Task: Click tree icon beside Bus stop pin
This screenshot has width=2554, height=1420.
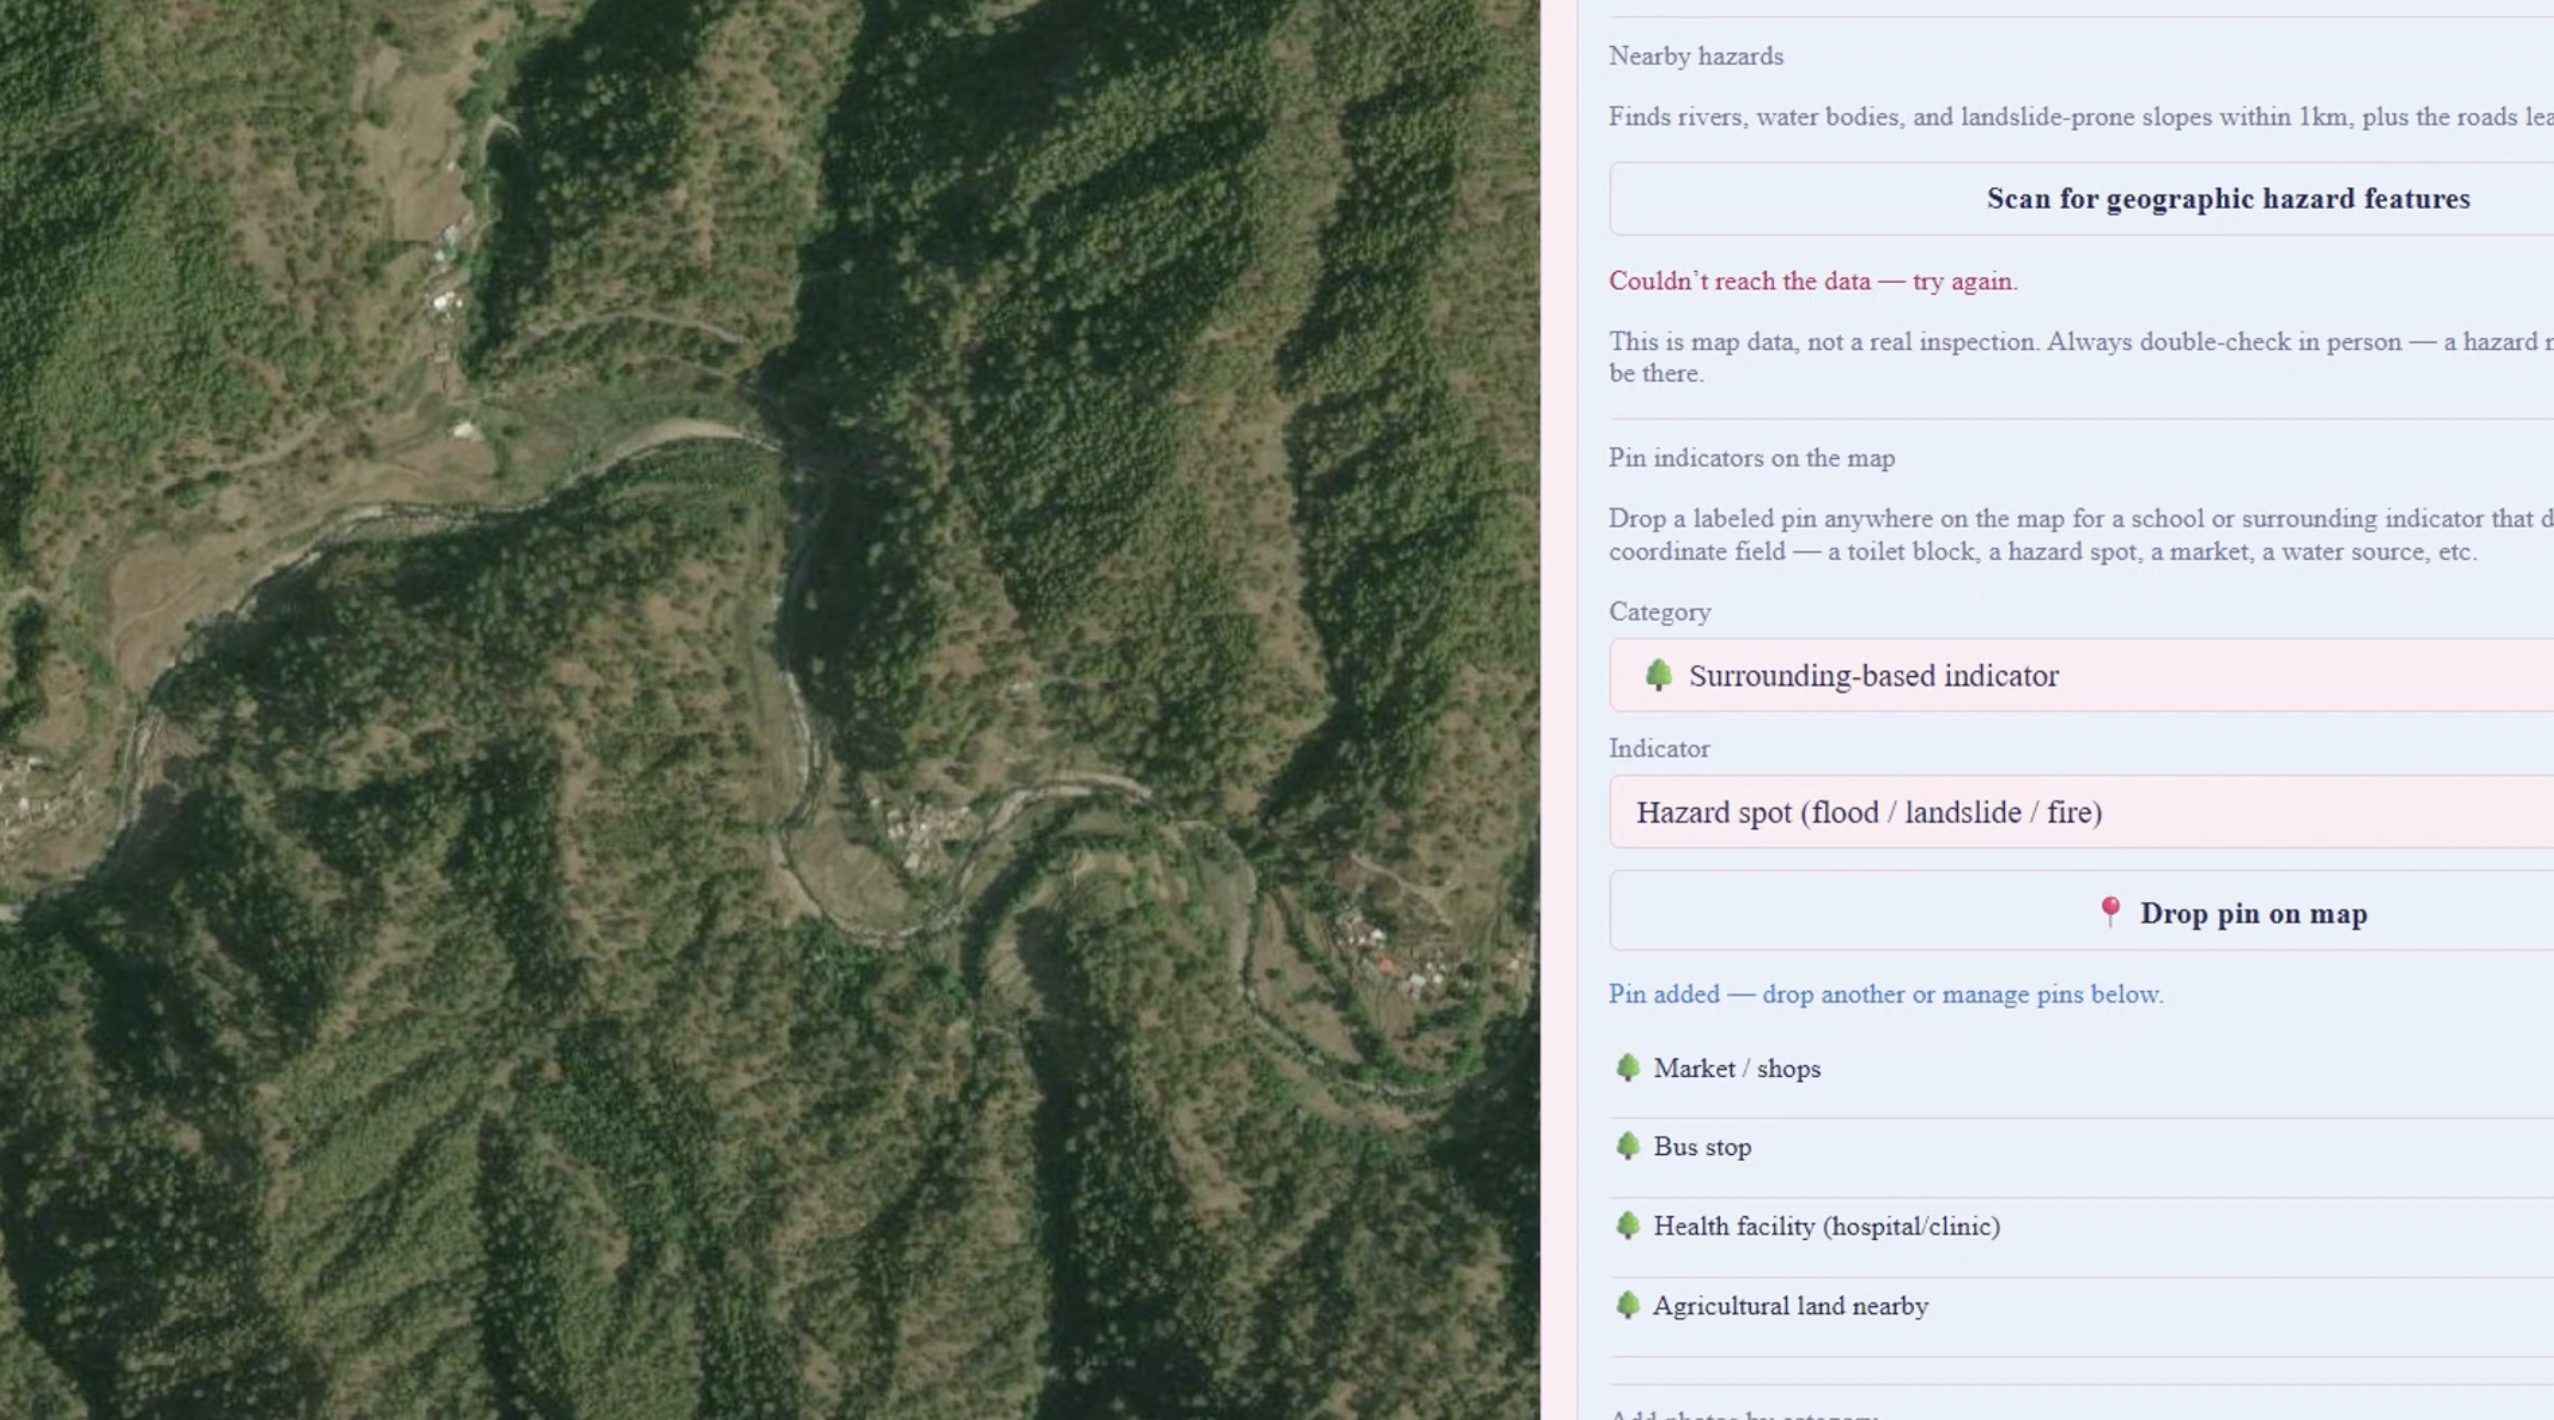Action: 1628,1146
